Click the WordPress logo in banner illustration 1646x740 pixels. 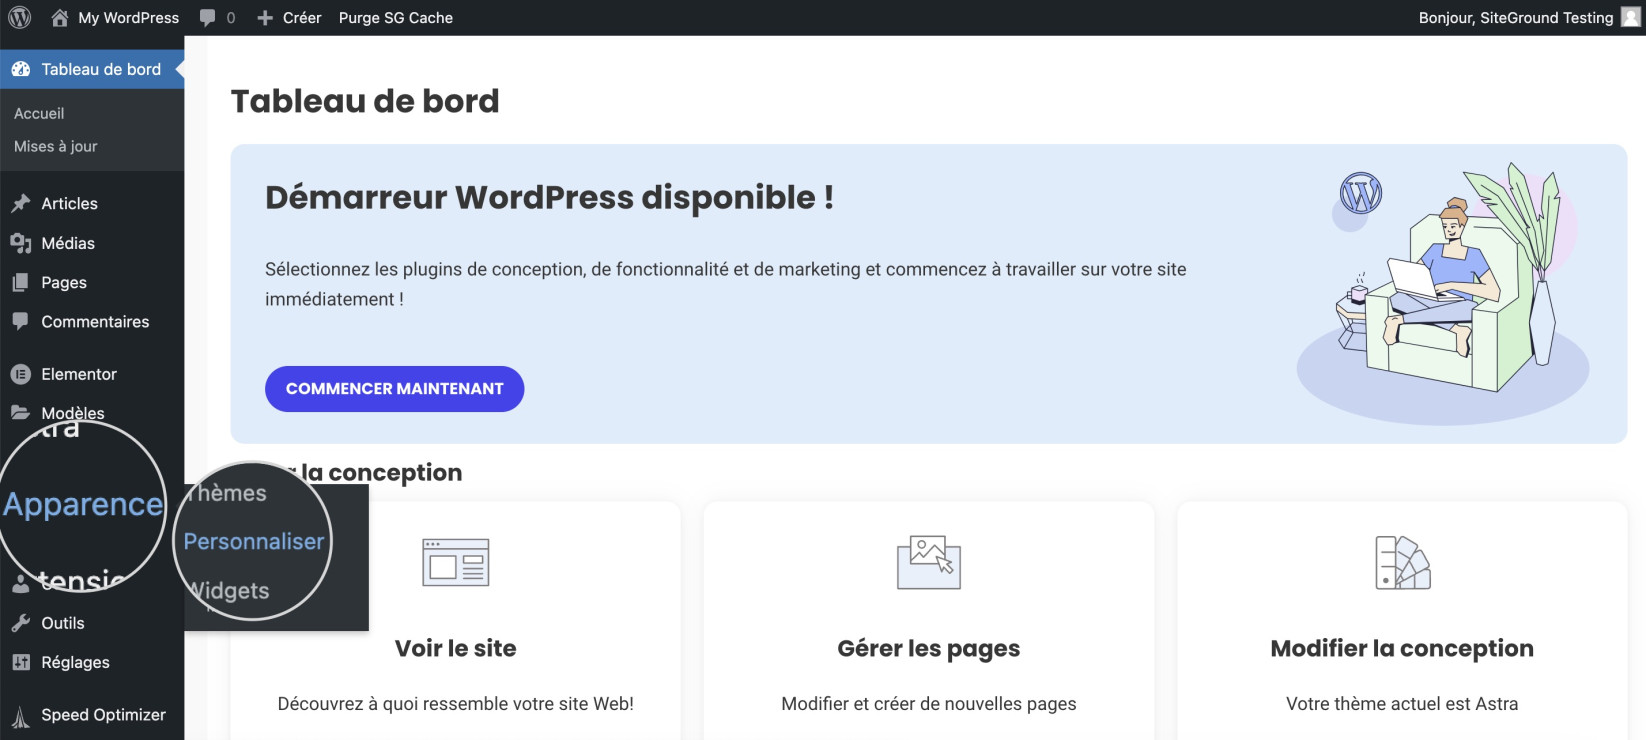[1361, 193]
